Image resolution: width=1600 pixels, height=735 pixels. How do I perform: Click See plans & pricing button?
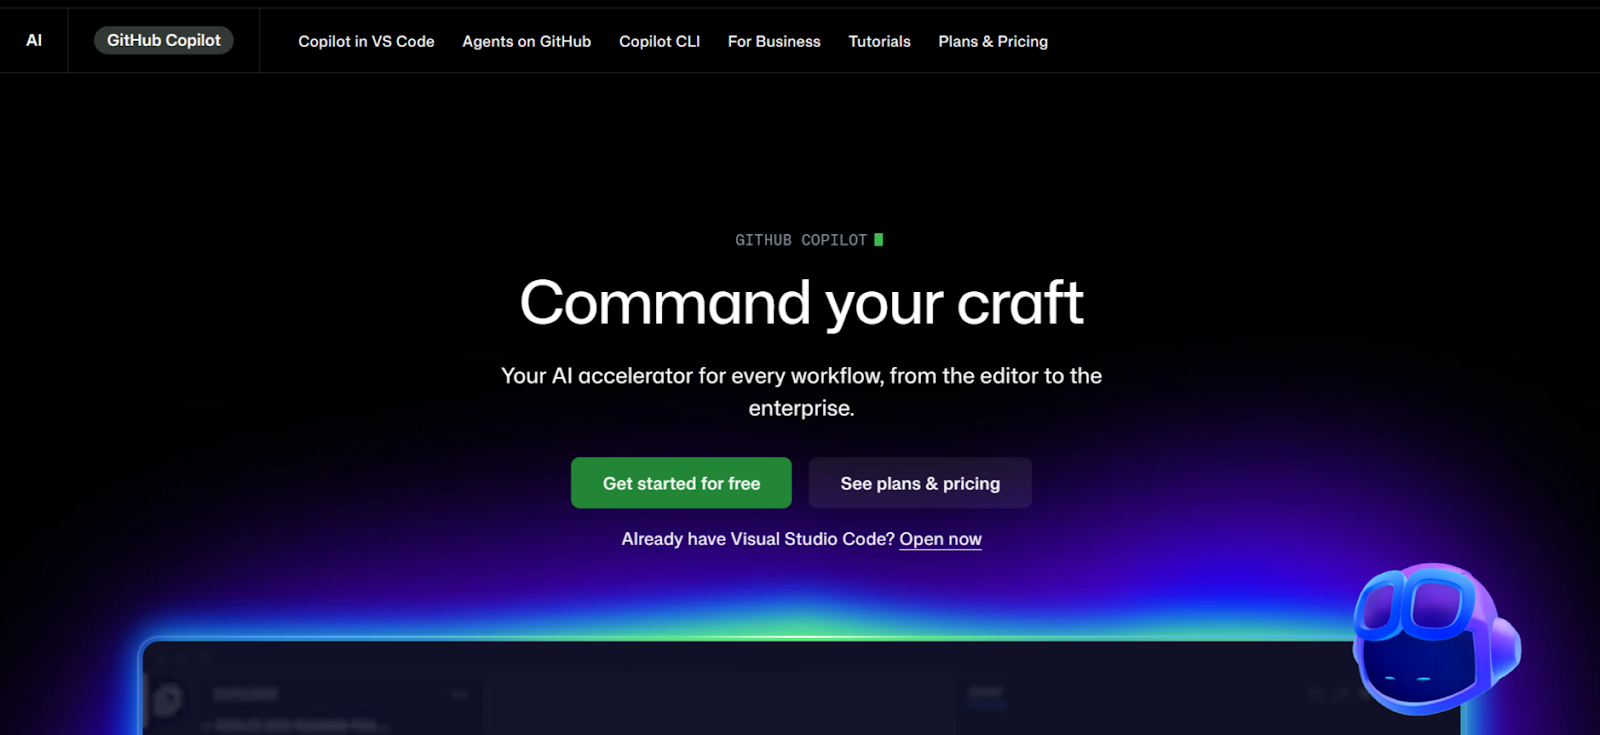(920, 483)
